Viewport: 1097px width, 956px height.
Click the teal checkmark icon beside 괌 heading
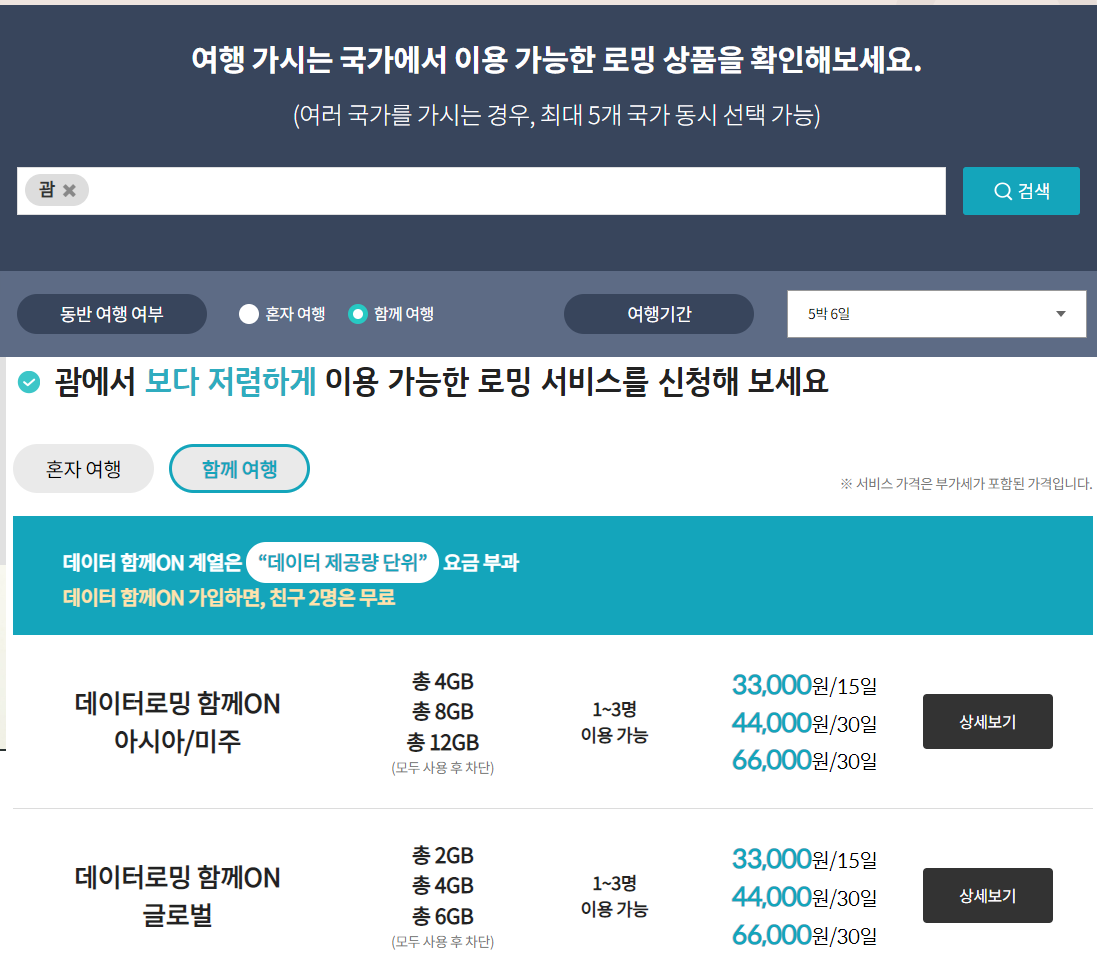pos(28,381)
